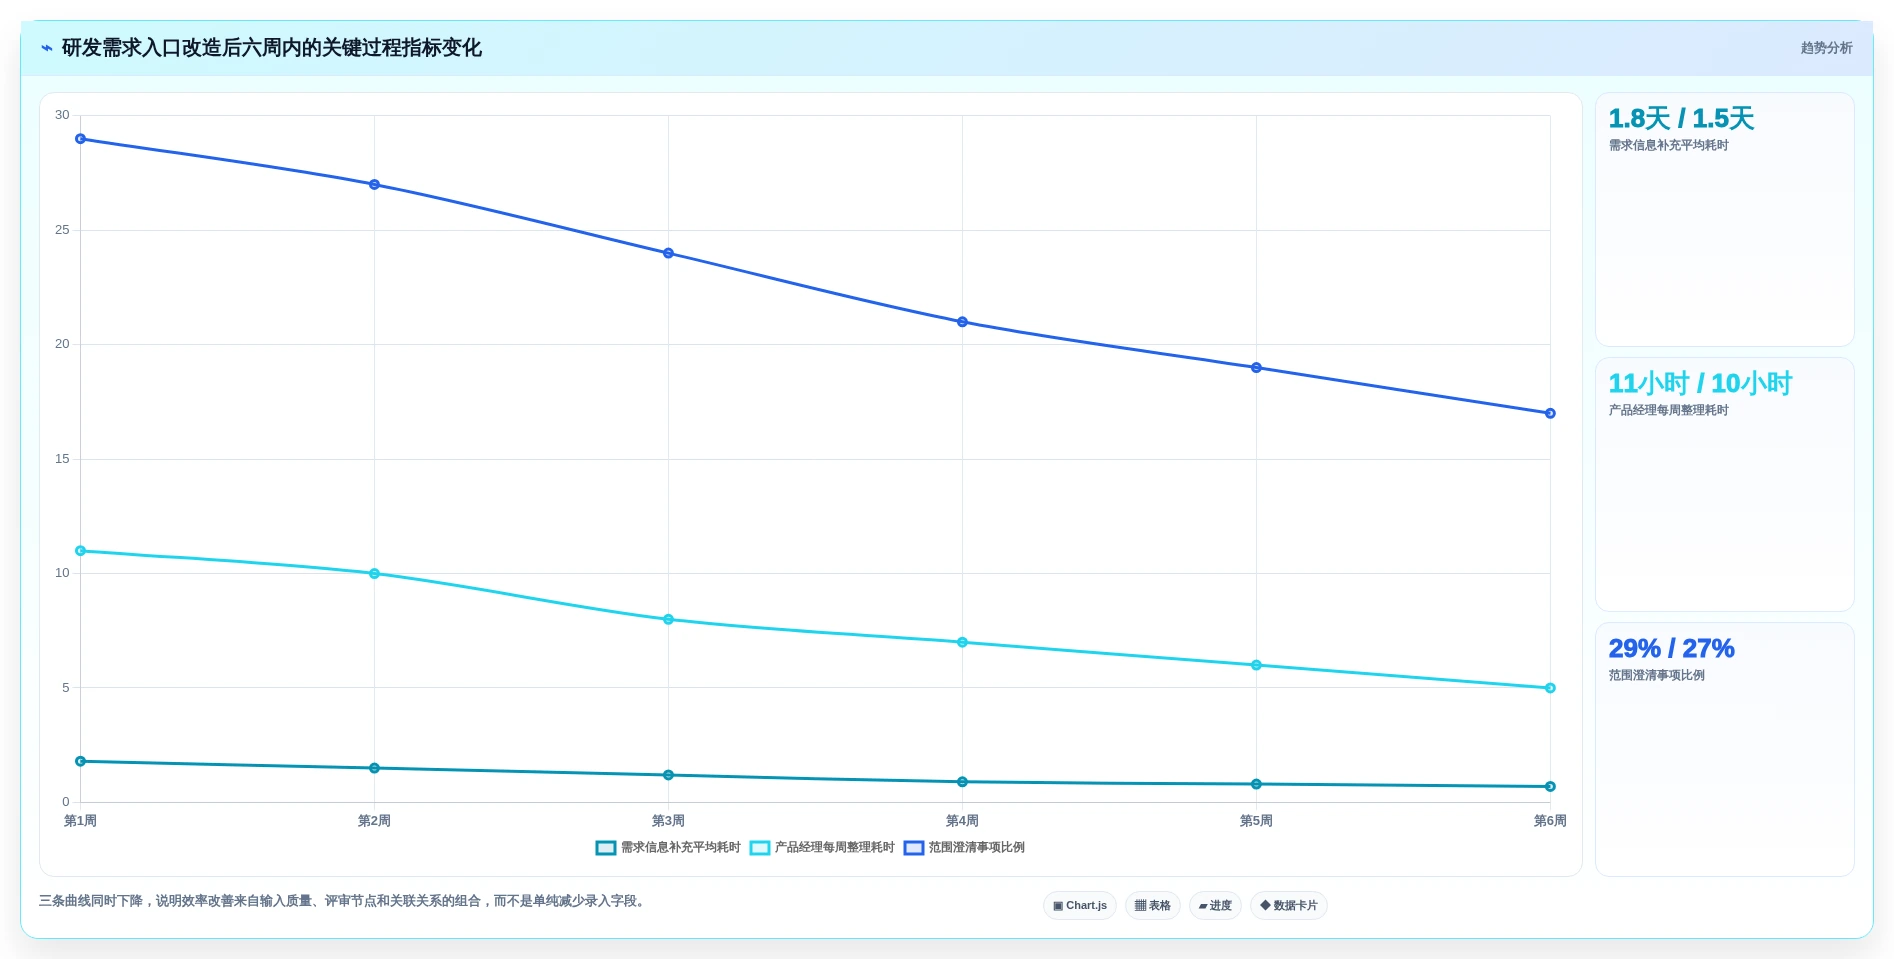The image size is (1894, 959).
Task: Click y-axis value 30
Action: pyautogui.click(x=62, y=115)
